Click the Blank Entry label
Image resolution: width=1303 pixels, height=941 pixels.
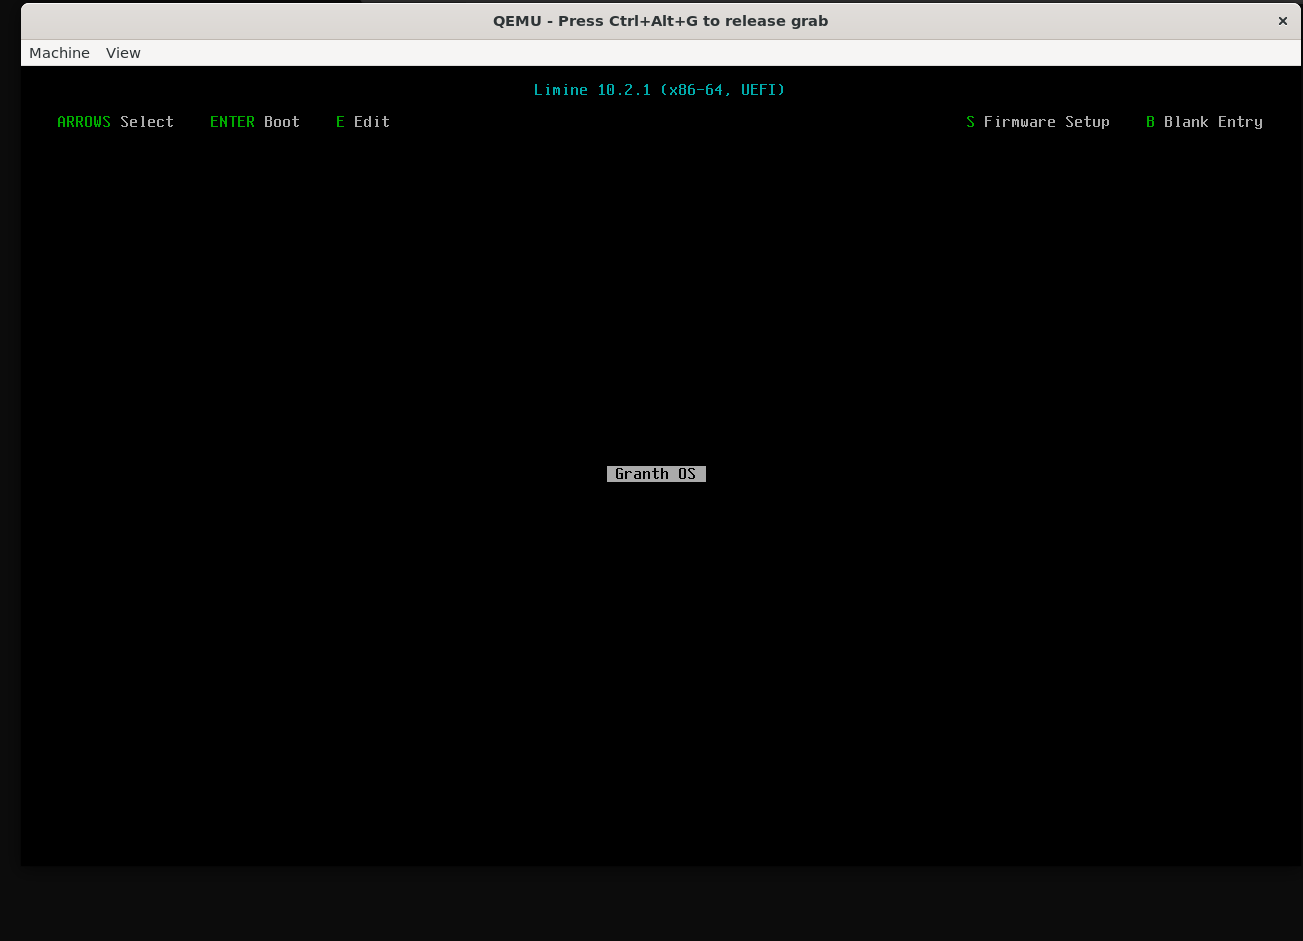click(1213, 122)
